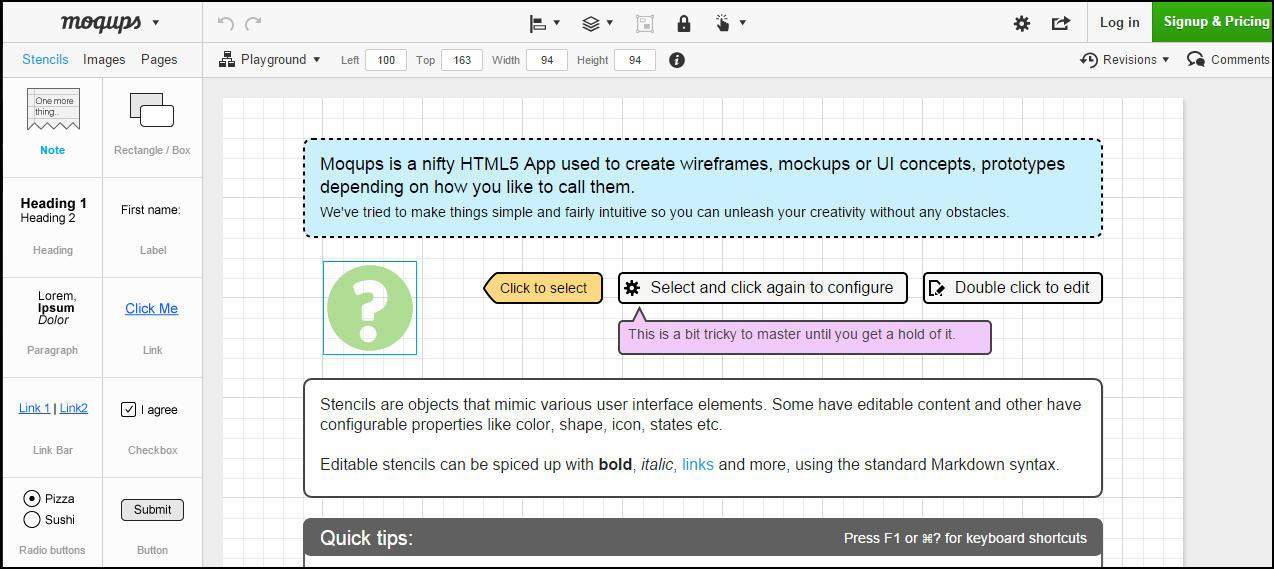Click the Stencils description text box

(x=703, y=438)
